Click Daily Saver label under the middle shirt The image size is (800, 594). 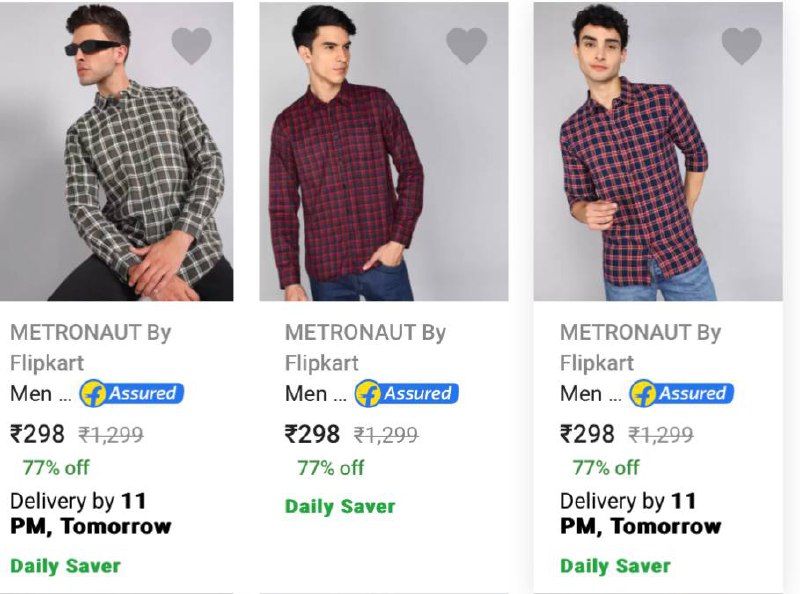pyautogui.click(x=340, y=507)
